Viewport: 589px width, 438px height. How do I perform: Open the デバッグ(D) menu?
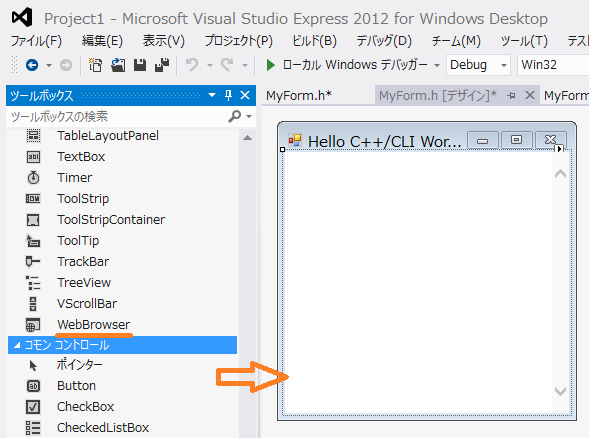coord(384,41)
